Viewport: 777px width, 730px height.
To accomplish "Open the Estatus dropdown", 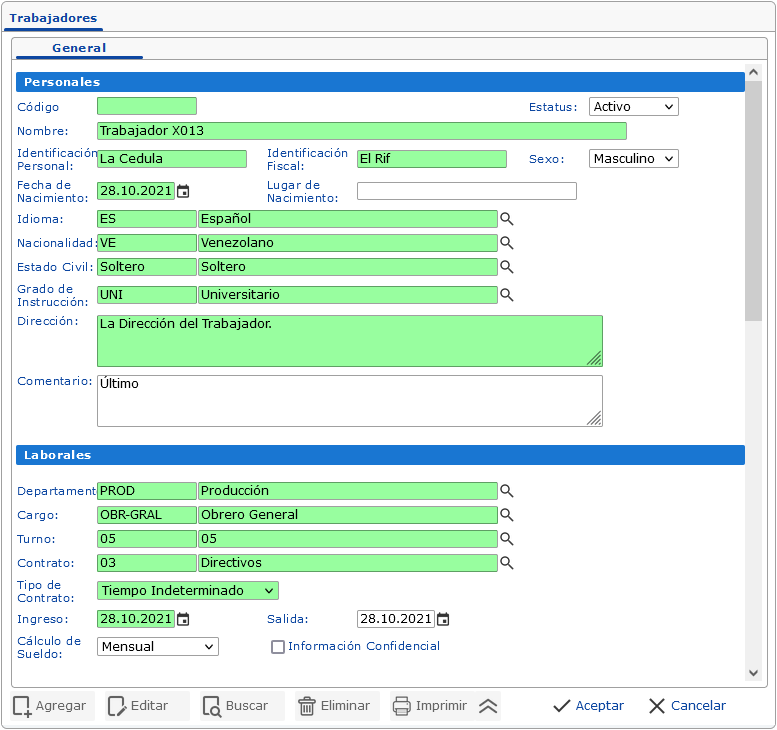I will click(x=633, y=107).
